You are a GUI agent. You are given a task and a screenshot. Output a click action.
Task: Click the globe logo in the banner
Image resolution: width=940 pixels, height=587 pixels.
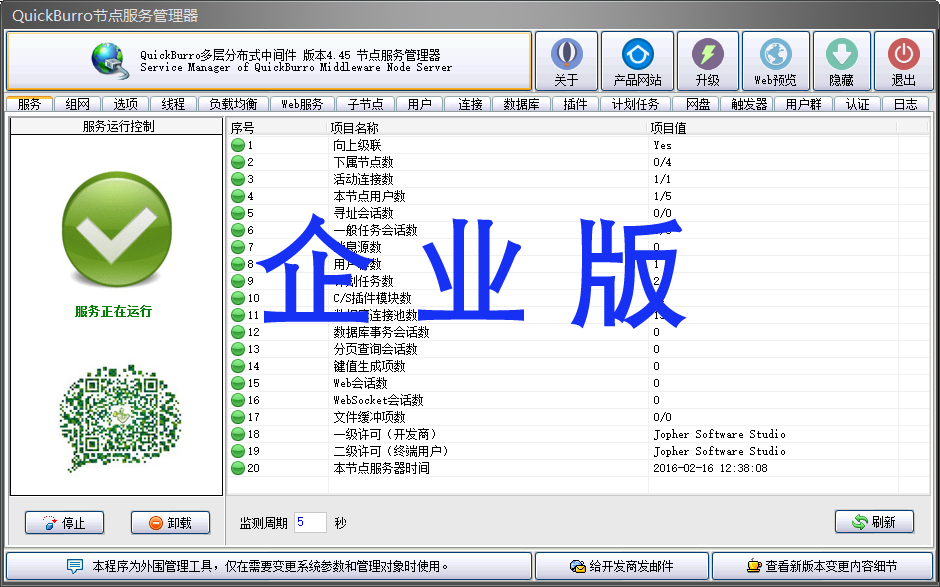[110, 61]
